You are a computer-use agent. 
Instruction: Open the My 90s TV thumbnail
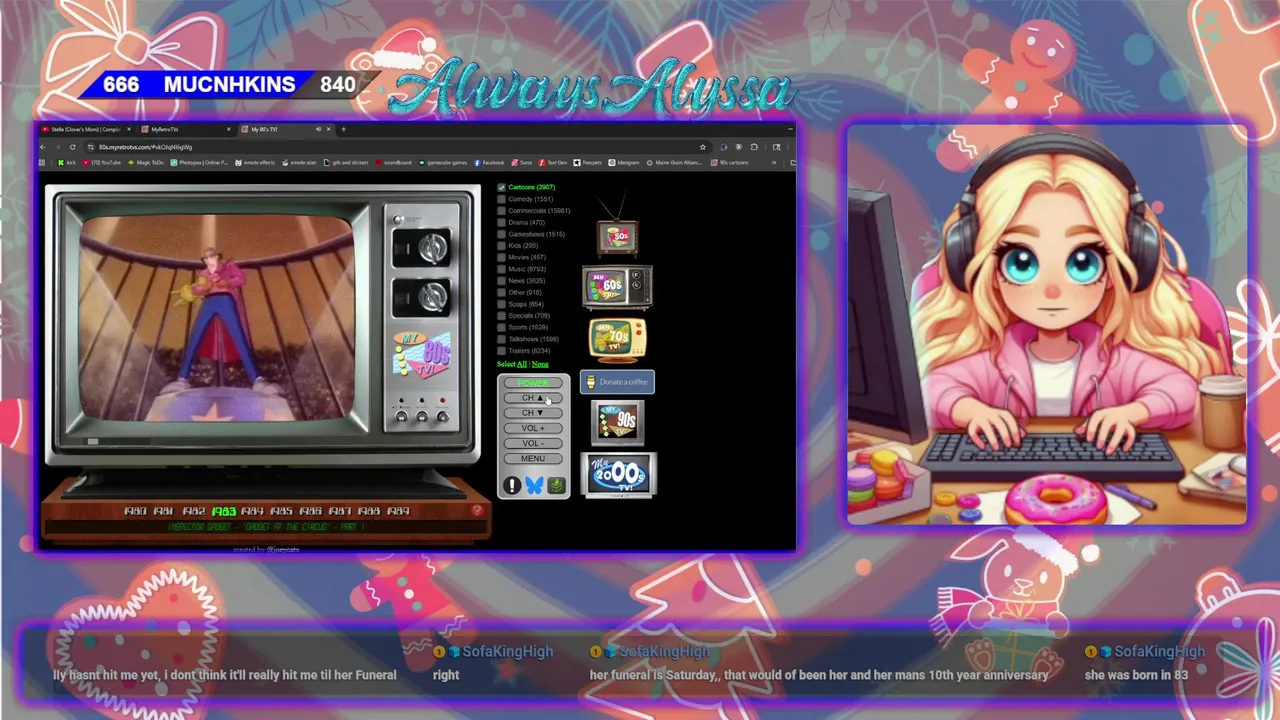point(617,422)
